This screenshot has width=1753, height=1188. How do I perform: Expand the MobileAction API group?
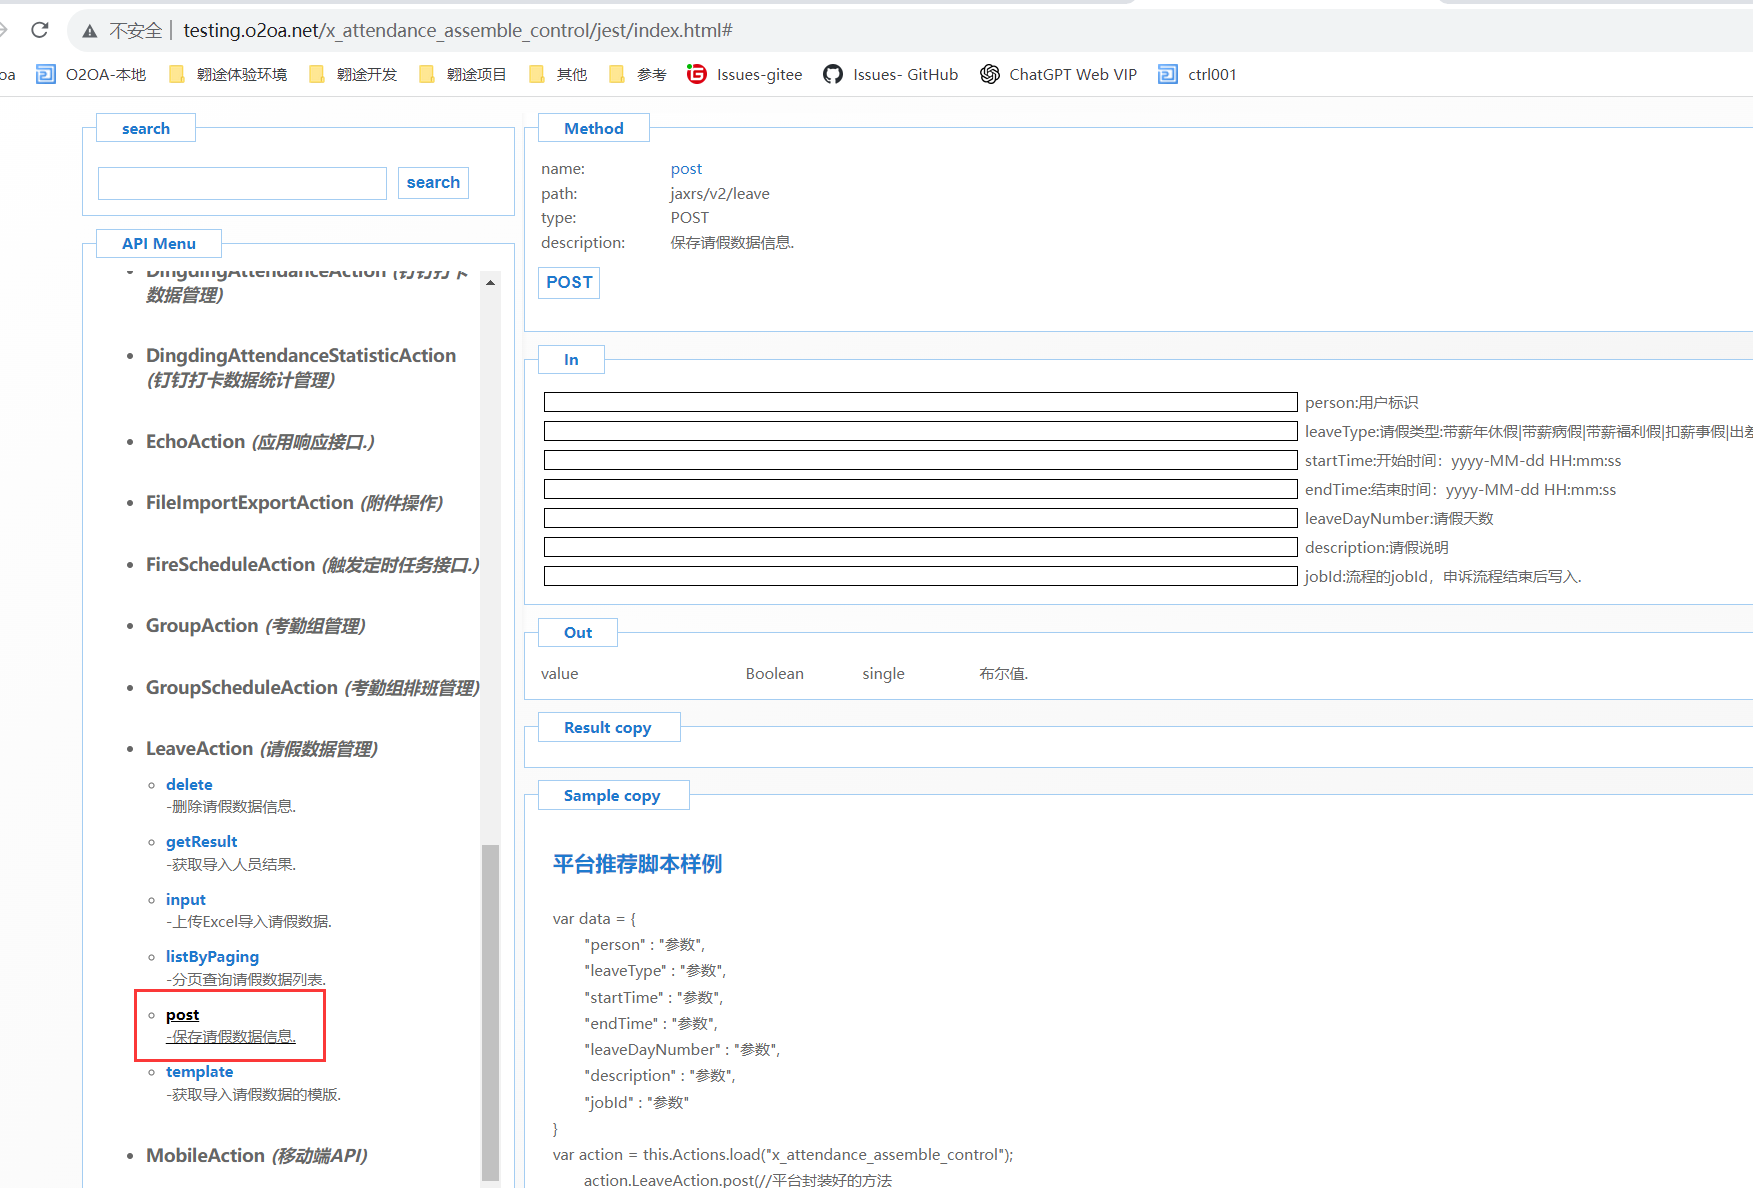coord(205,1155)
